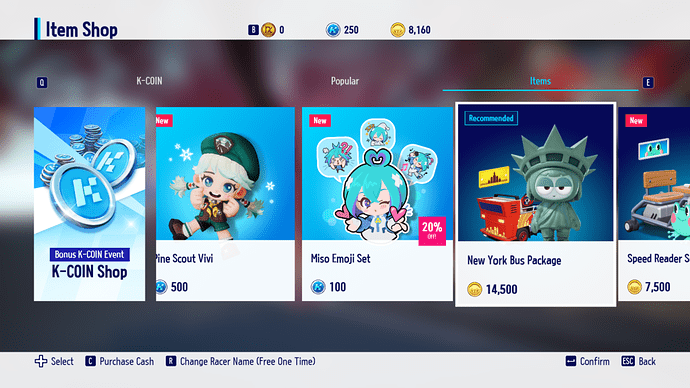Click the directional pad Select icon

41,361
